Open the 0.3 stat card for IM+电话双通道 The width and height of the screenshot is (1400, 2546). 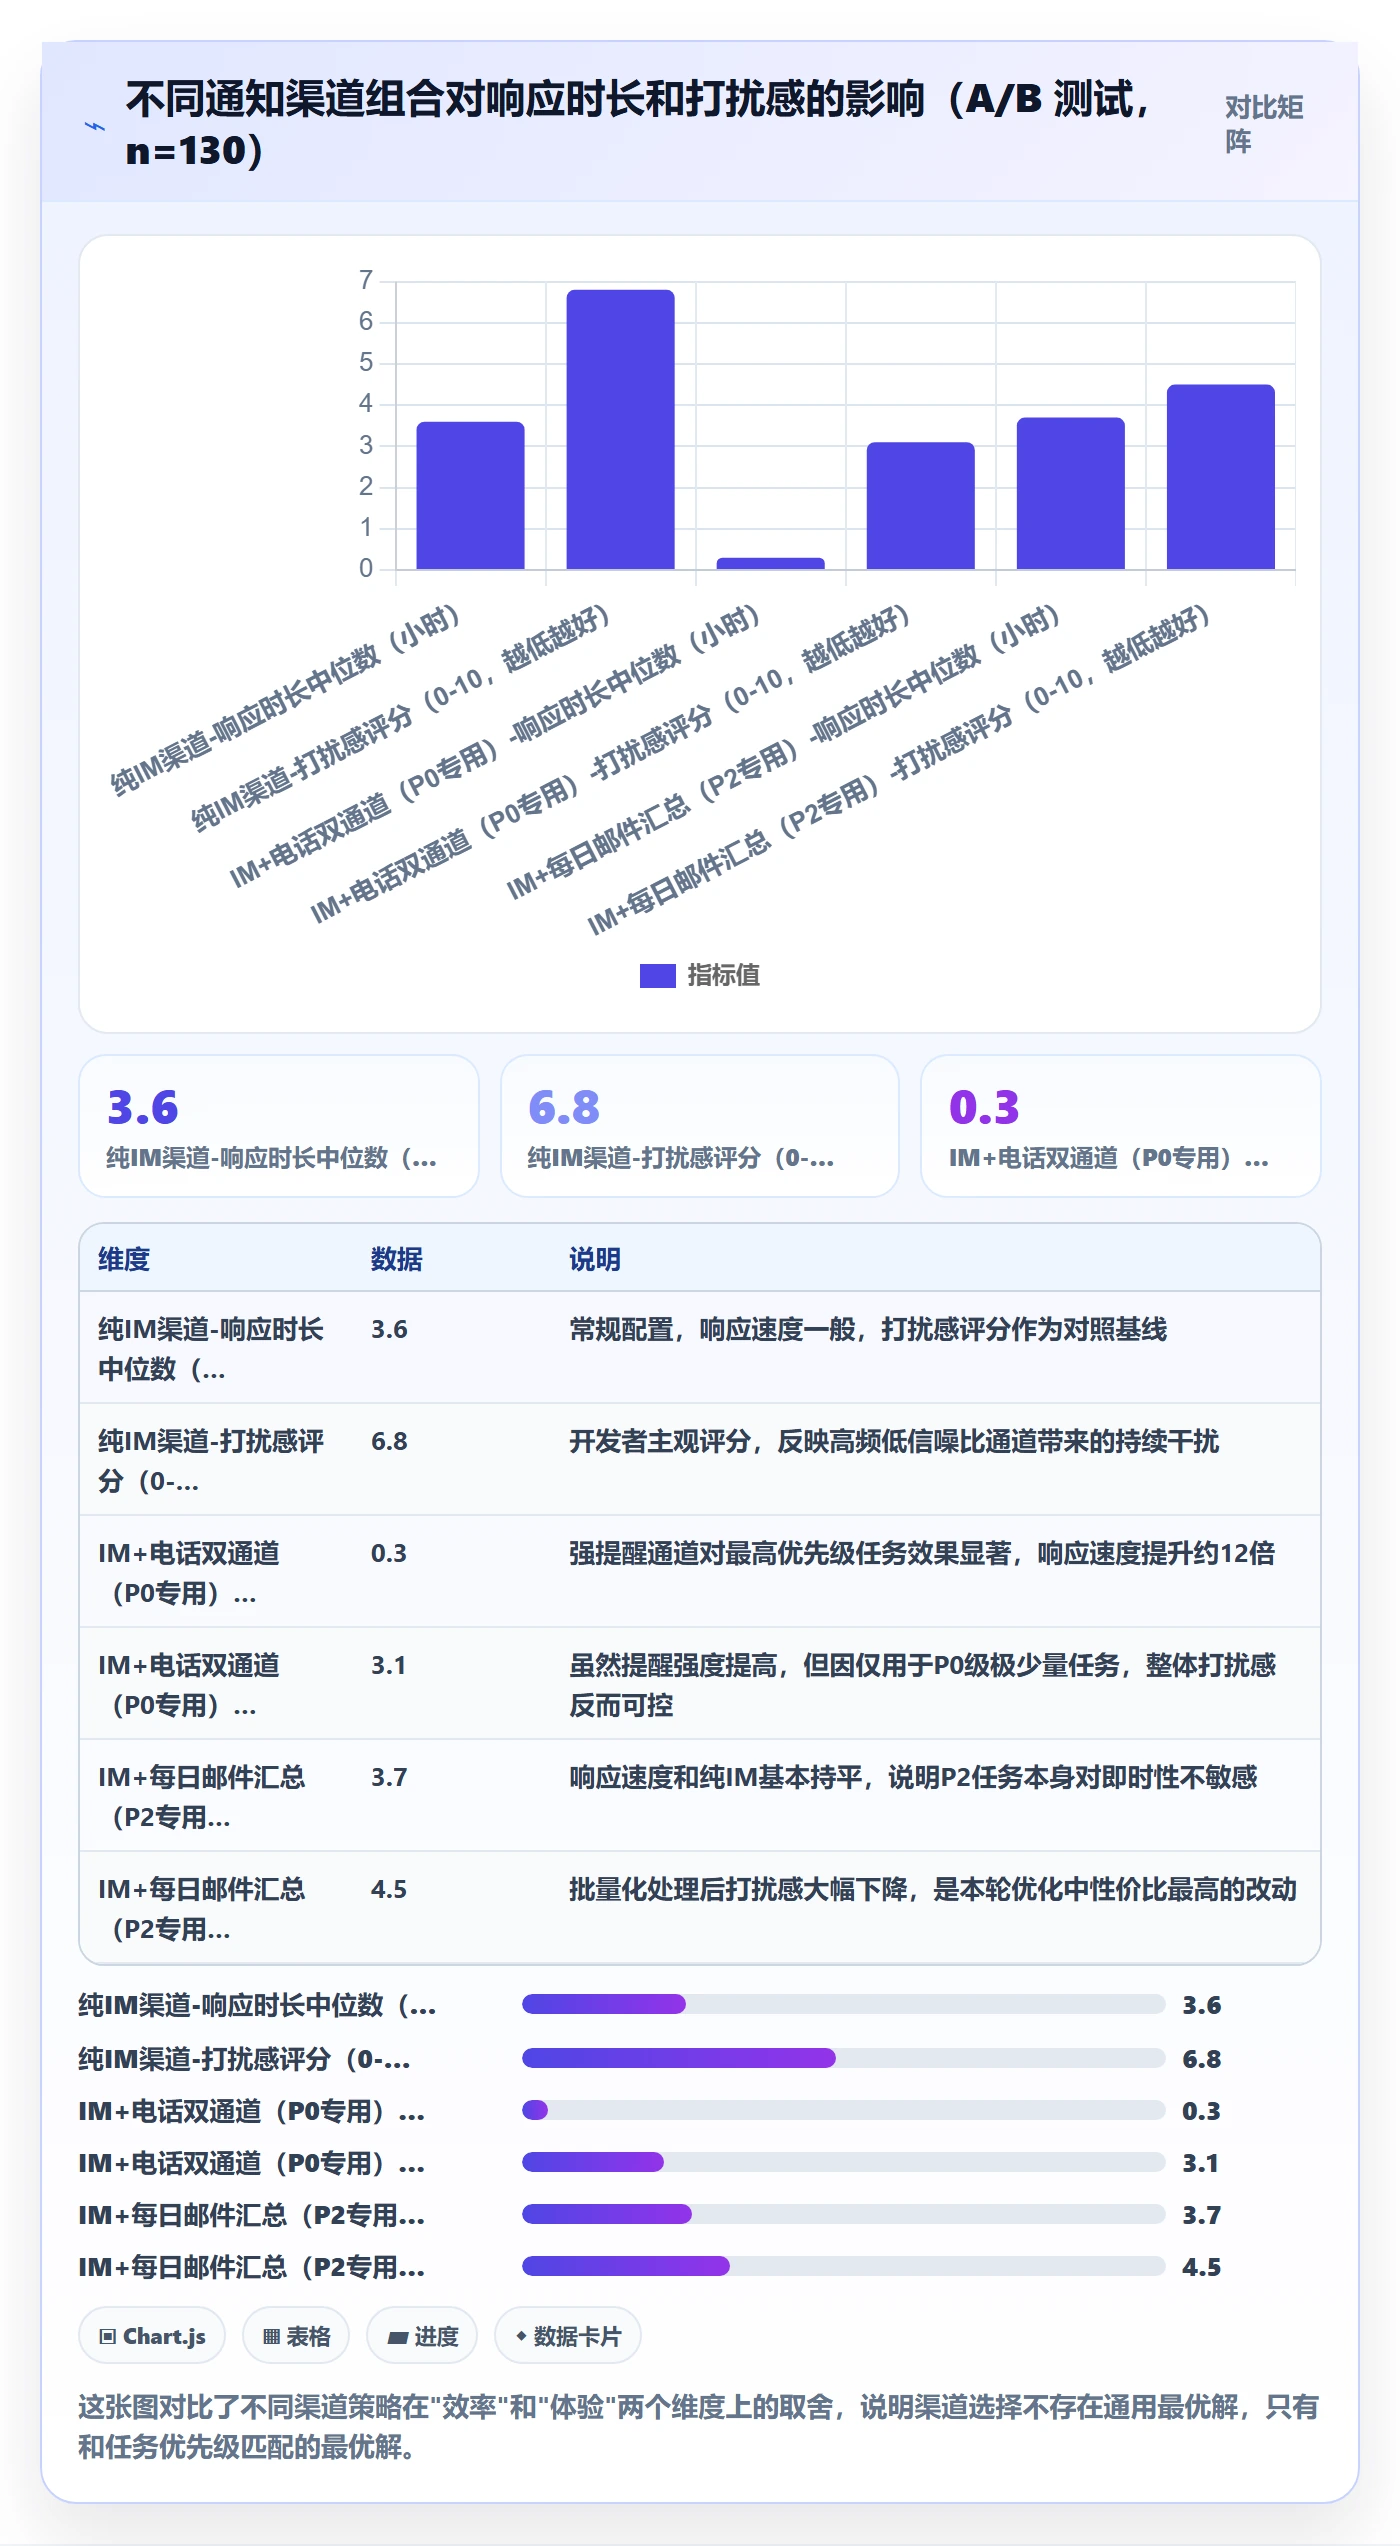[1120, 1126]
